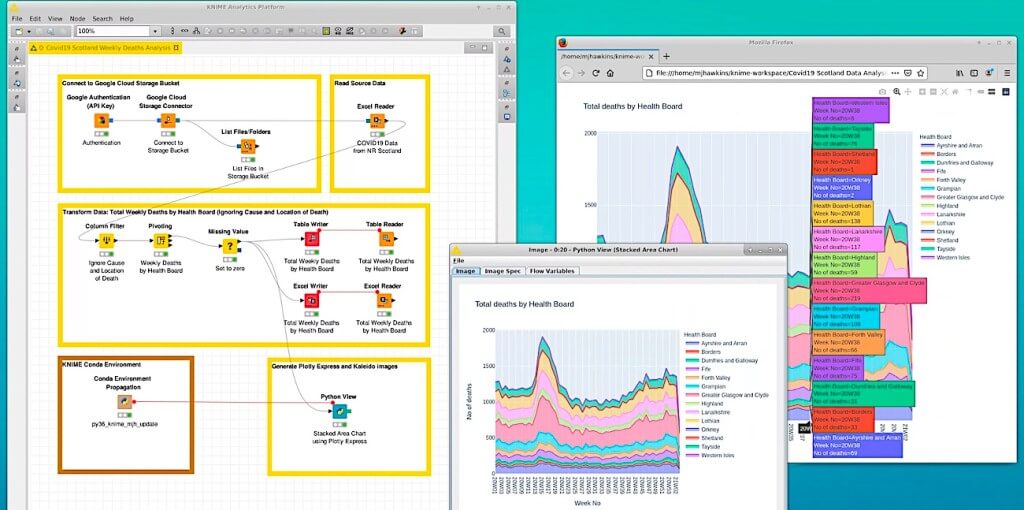Select the Covid19 Scotland Weekly Deaths Analysis tab
Screen dimensions: 1024x510
pos(105,48)
